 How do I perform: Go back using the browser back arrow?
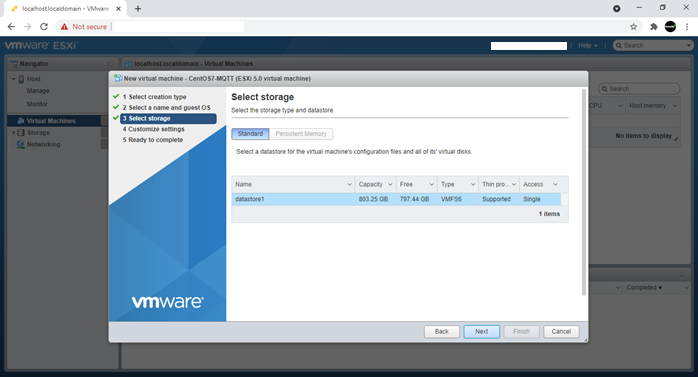[11, 27]
